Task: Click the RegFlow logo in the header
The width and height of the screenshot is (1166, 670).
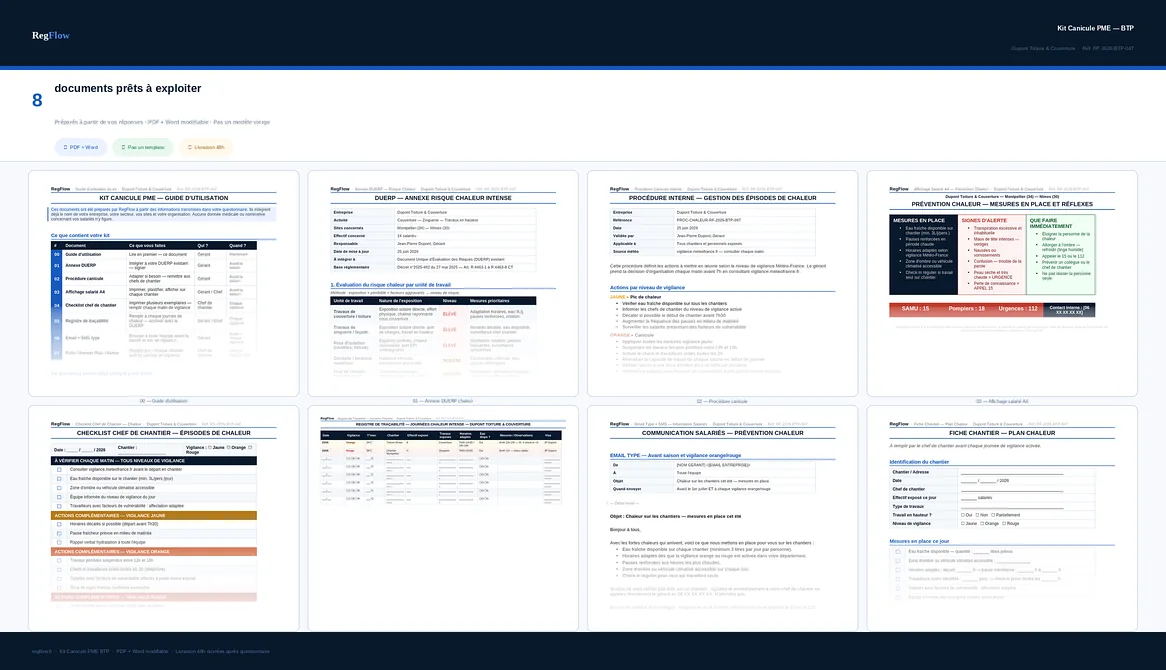Action: (x=51, y=35)
